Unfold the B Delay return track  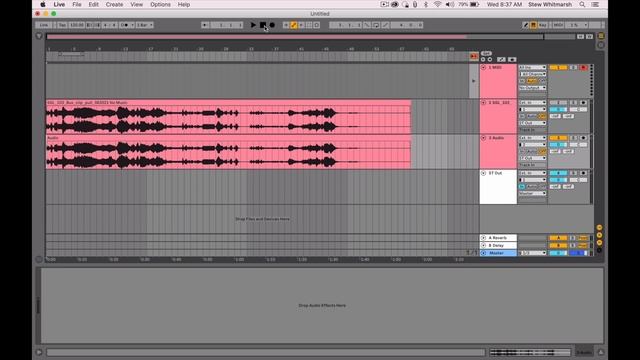483,245
